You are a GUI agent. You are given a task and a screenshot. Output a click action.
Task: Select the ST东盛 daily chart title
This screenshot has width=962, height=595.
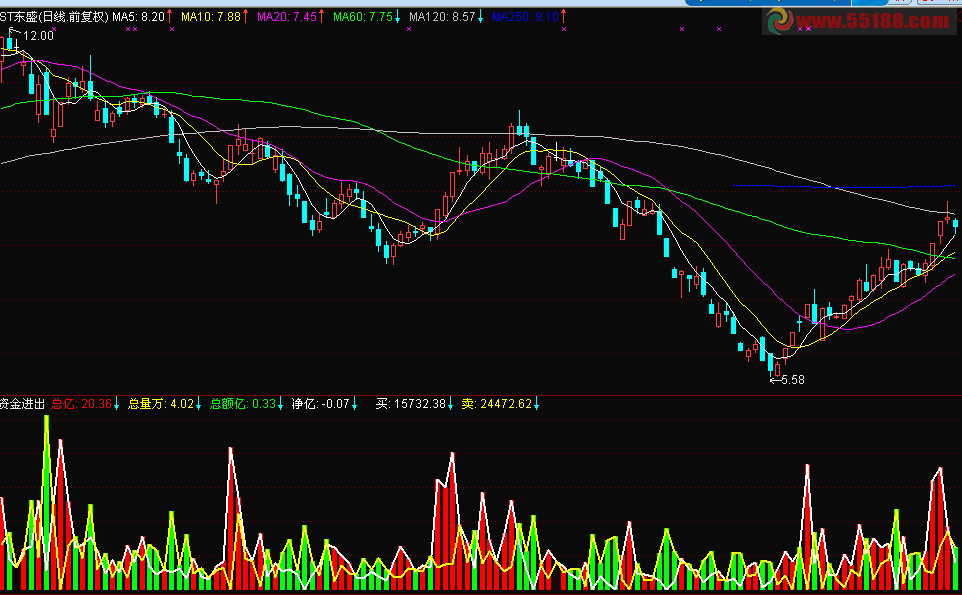click(x=54, y=17)
